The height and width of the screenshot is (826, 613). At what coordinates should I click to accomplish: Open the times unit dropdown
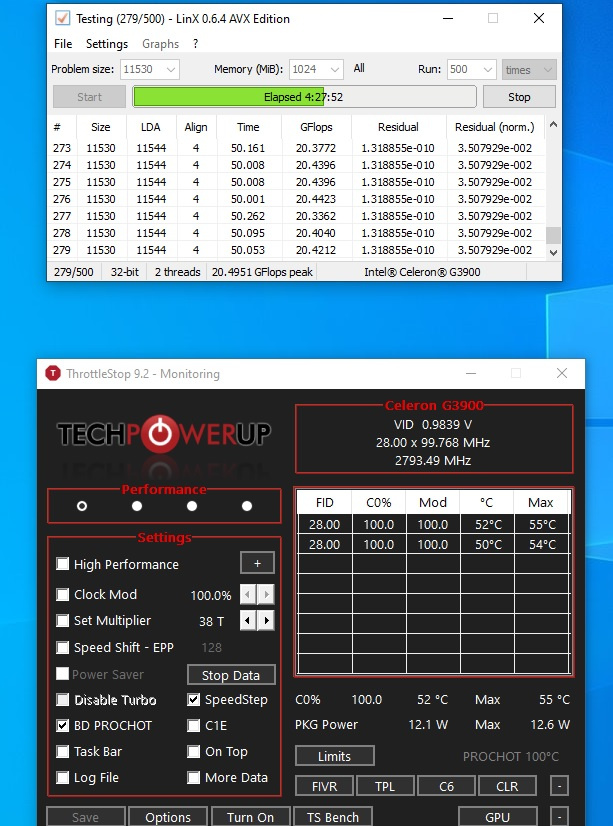[529, 70]
